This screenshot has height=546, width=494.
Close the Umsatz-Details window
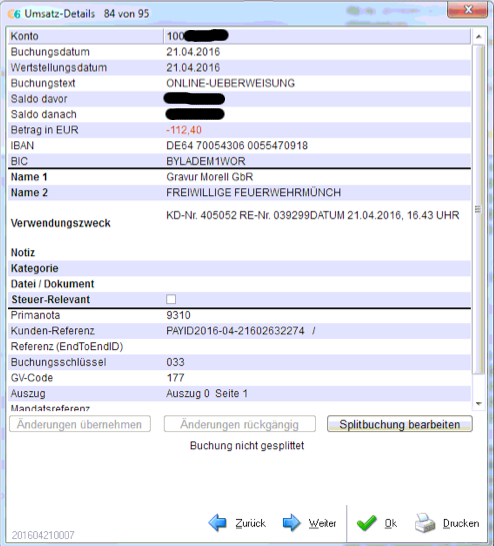(468, 9)
